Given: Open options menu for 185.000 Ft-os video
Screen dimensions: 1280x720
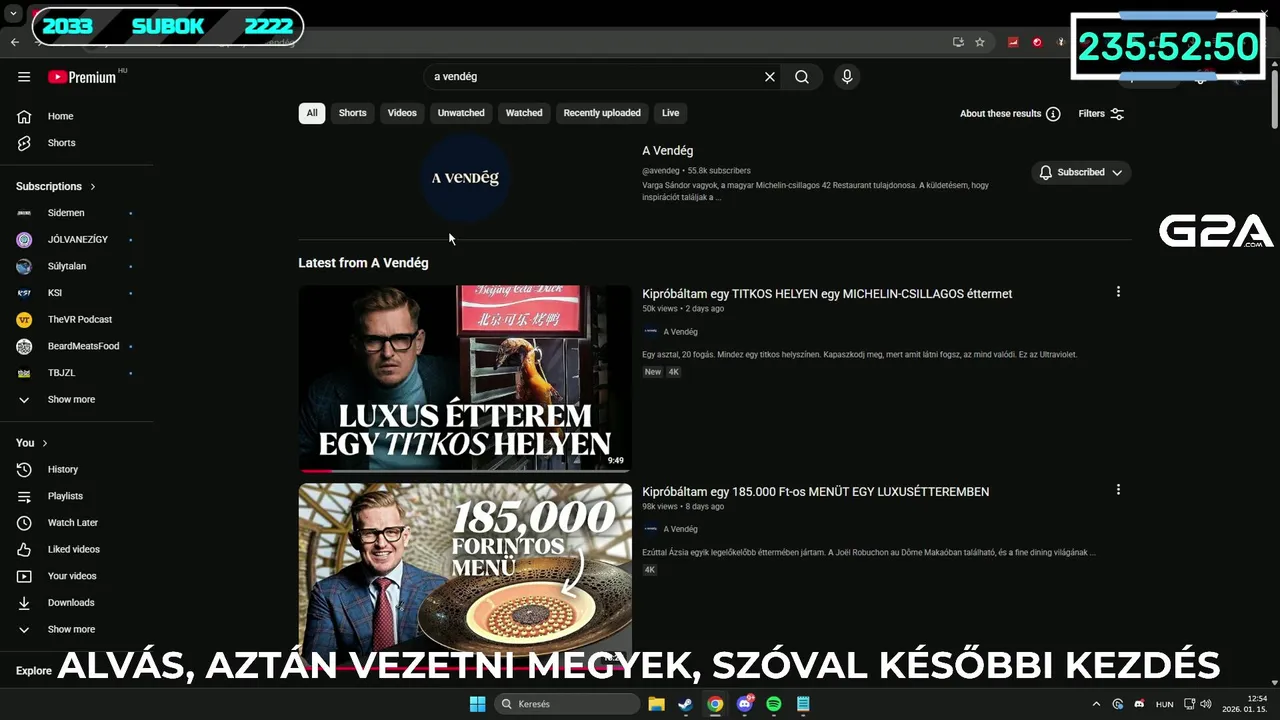Looking at the screenshot, I should [x=1118, y=490].
